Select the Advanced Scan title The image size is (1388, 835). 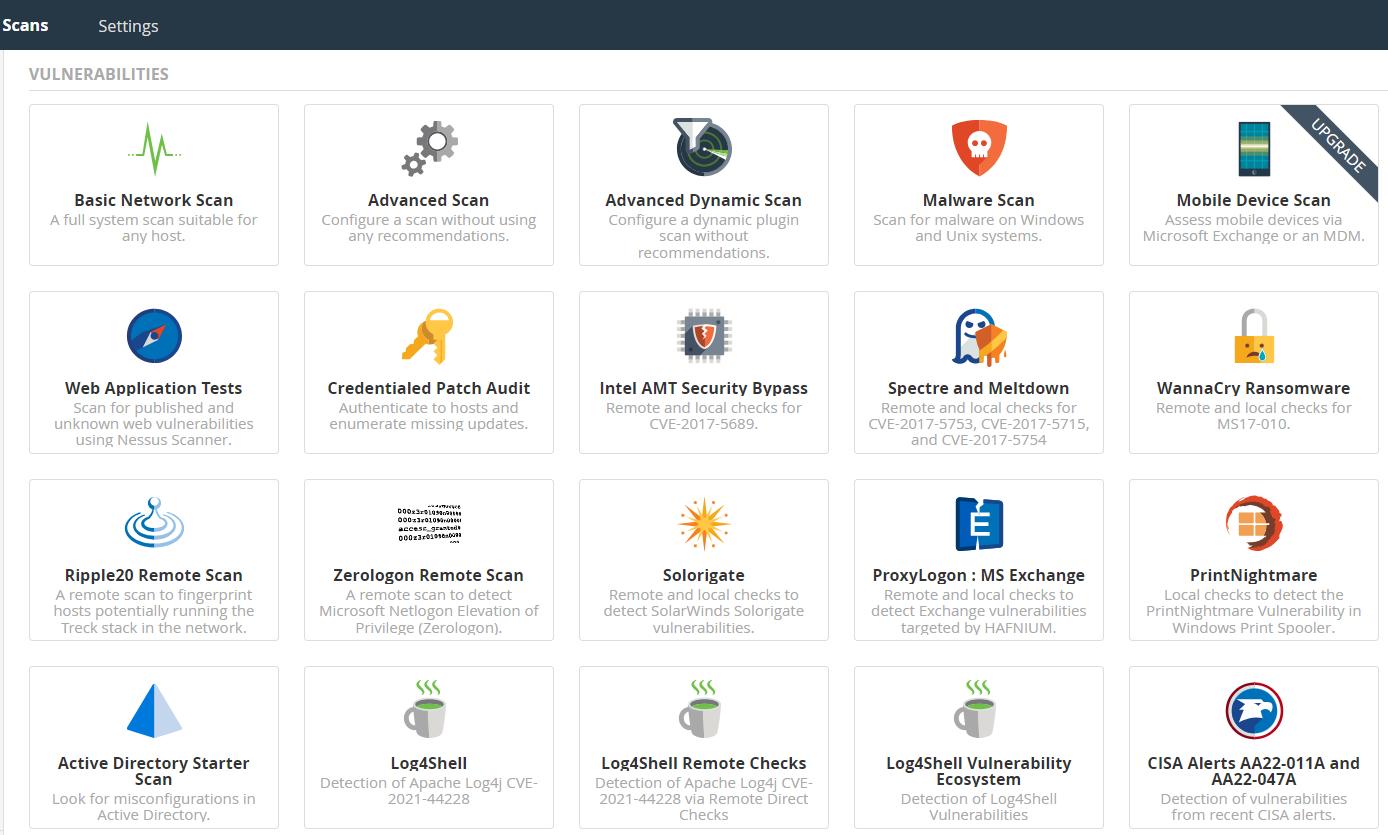tap(429, 200)
